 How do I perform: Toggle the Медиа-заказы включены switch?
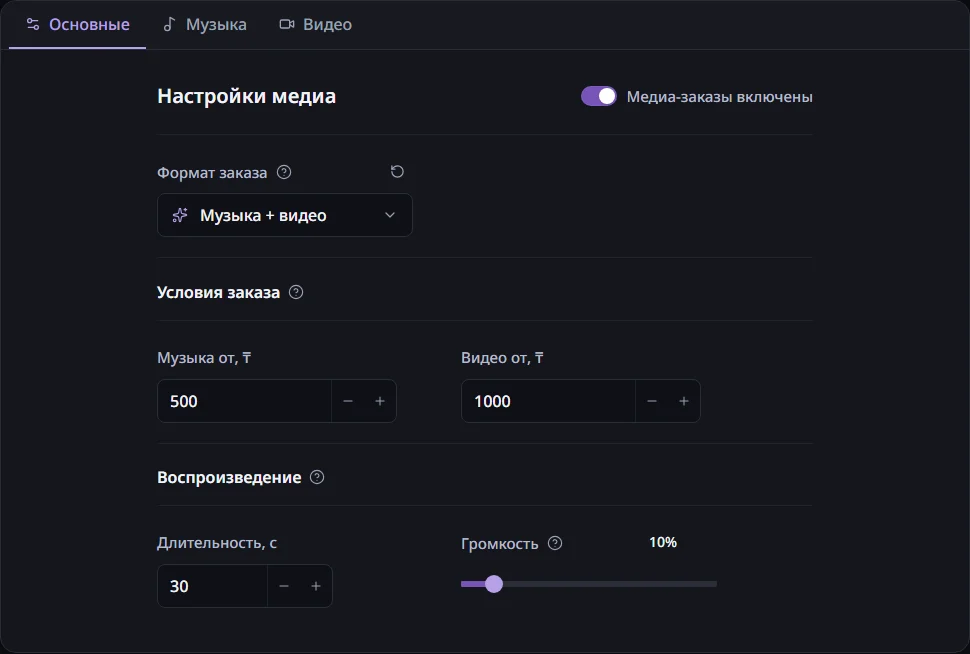point(598,97)
